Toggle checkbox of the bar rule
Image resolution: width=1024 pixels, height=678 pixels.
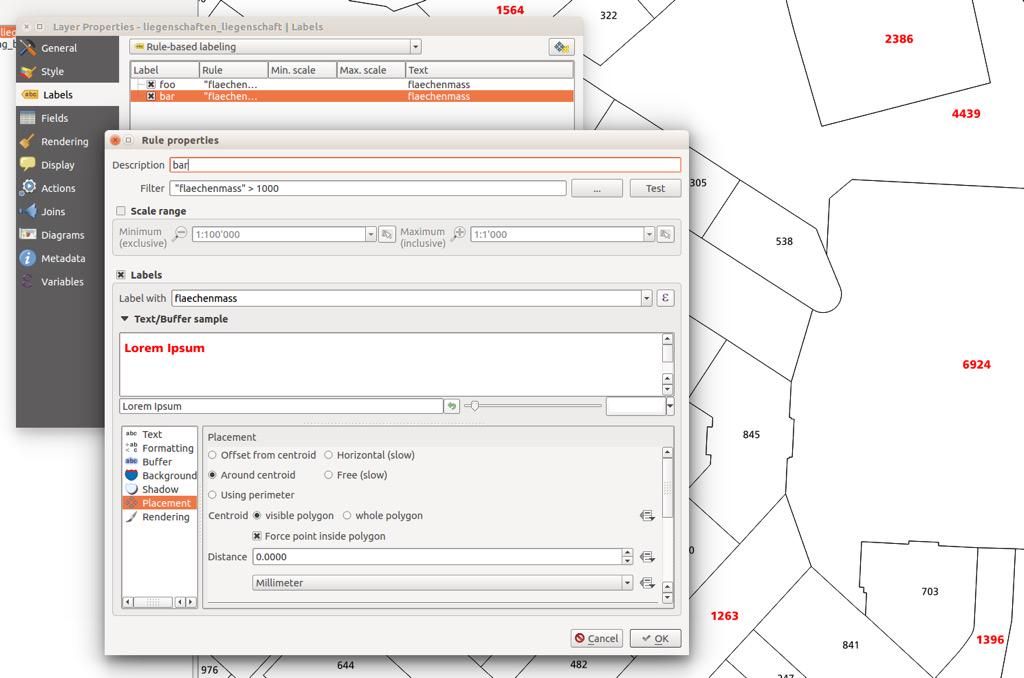(x=151, y=96)
